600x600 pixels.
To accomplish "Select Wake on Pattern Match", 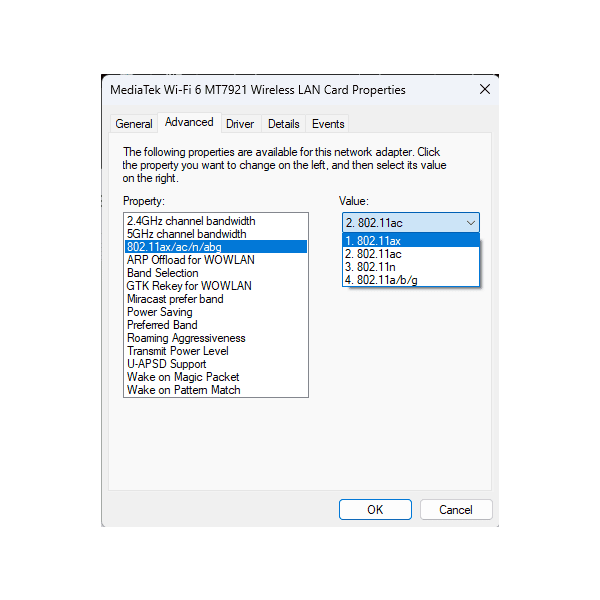I will (x=216, y=390).
